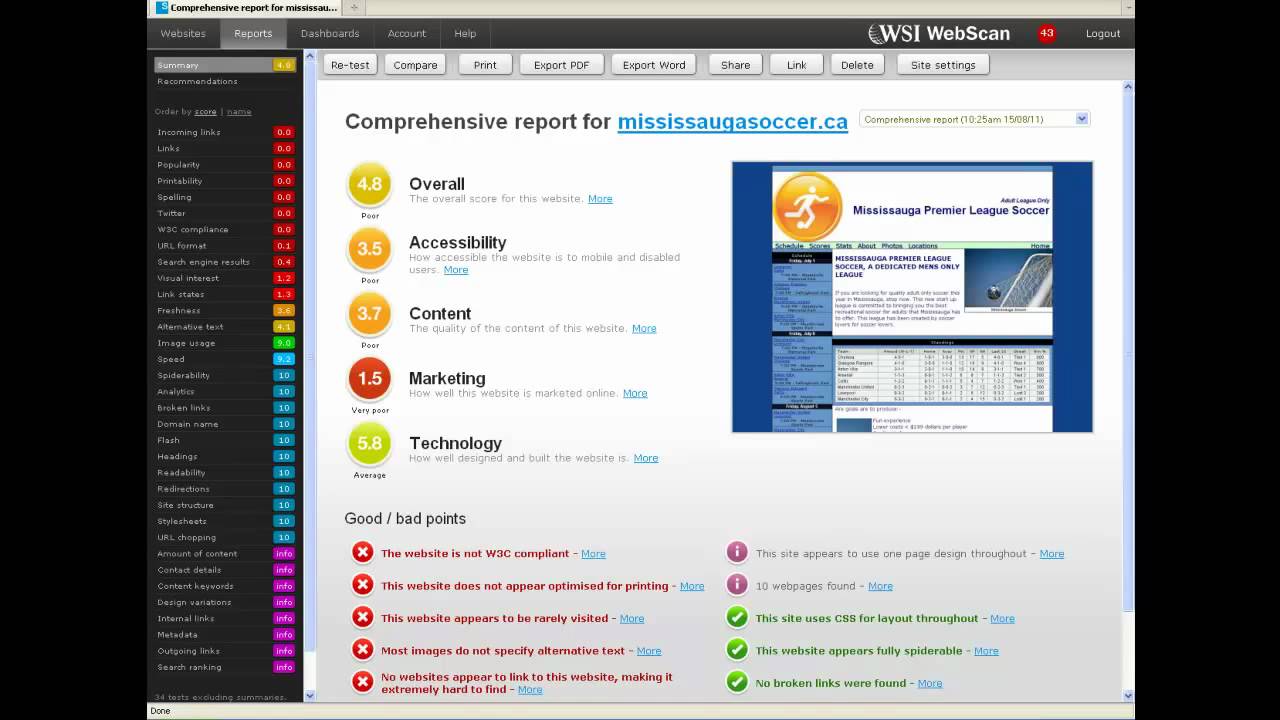Select Summary in the sidebar
The width and height of the screenshot is (1280, 720).
point(224,65)
